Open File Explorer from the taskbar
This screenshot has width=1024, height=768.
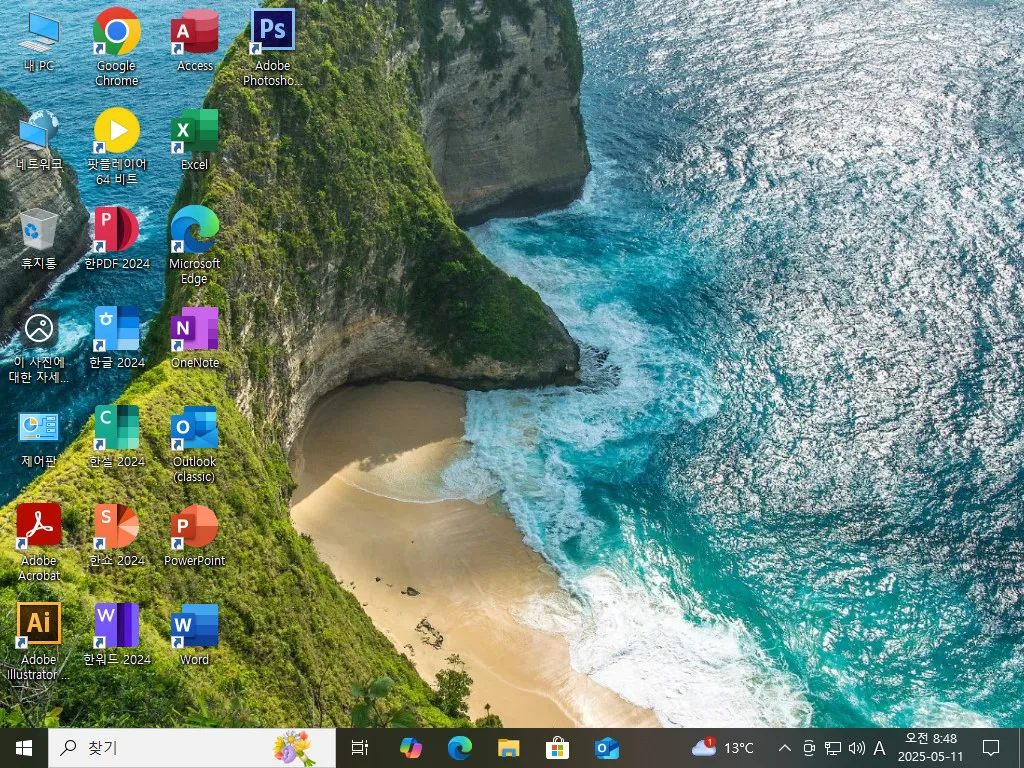509,747
